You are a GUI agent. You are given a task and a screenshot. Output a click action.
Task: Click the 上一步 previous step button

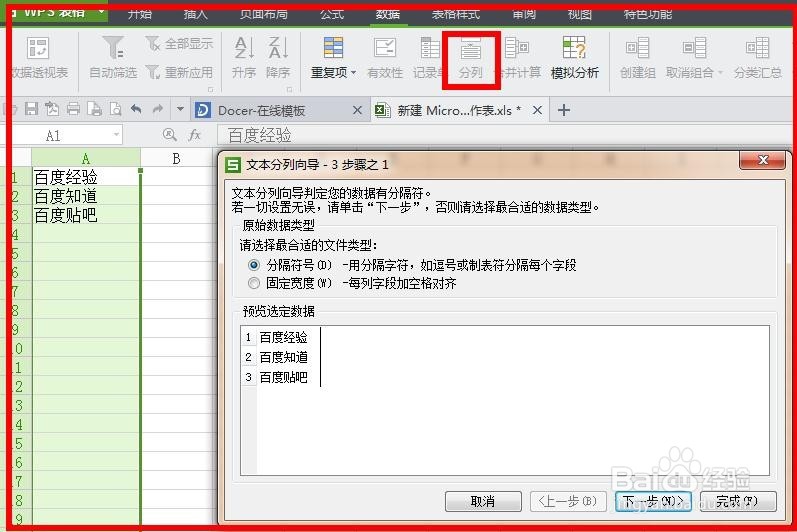coord(568,501)
